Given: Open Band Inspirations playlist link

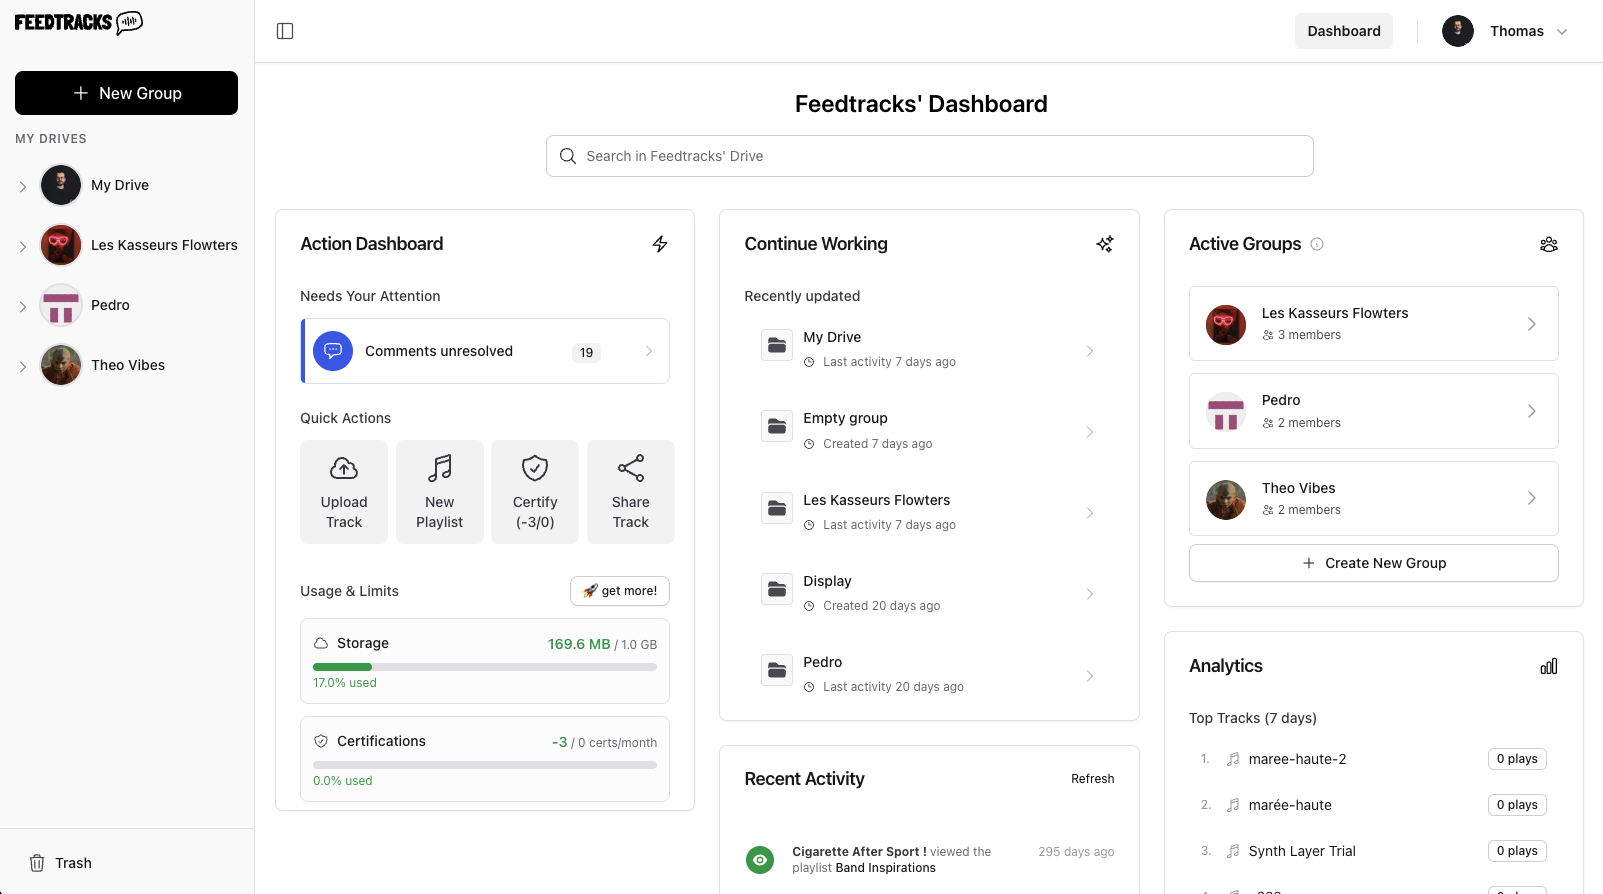Looking at the screenshot, I should 886,868.
